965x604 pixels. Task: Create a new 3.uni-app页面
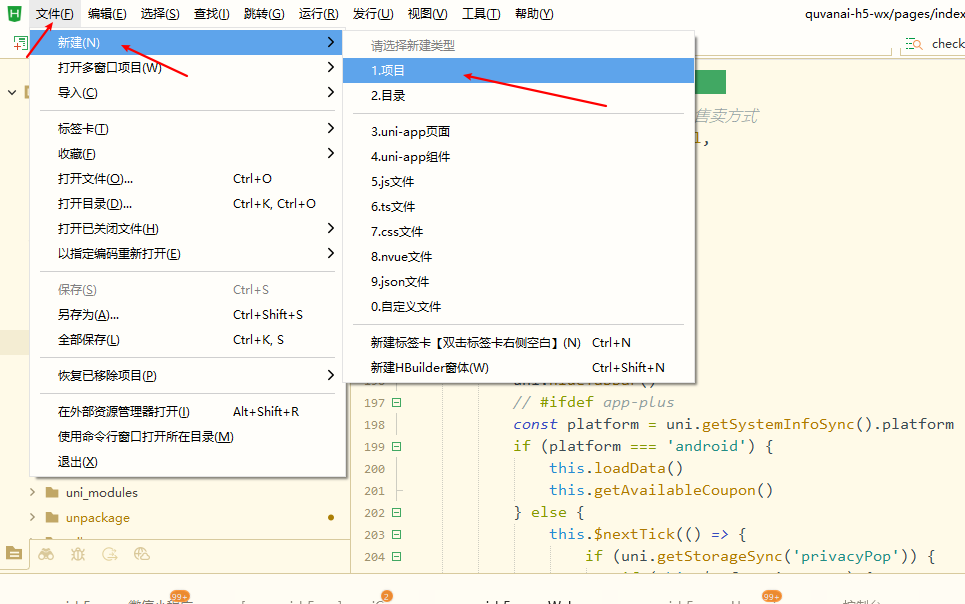pyautogui.click(x=518, y=132)
